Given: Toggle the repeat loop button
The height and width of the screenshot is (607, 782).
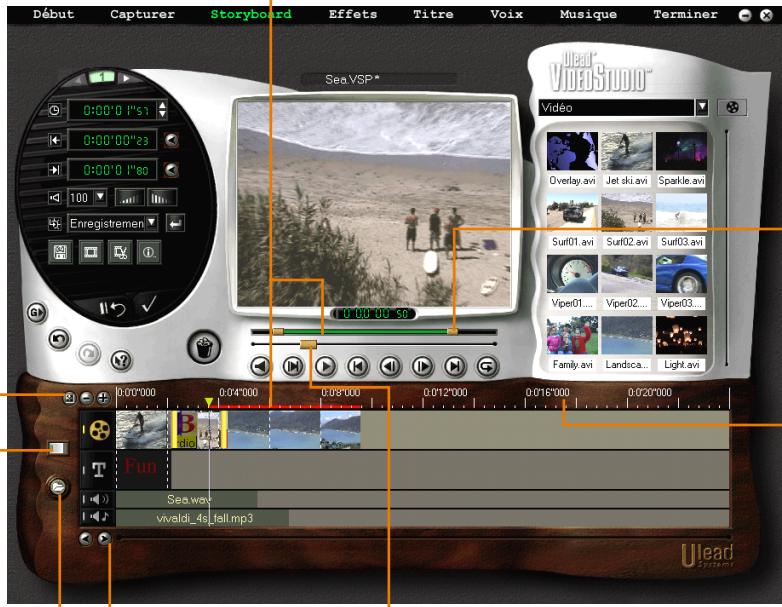Looking at the screenshot, I should point(487,367).
